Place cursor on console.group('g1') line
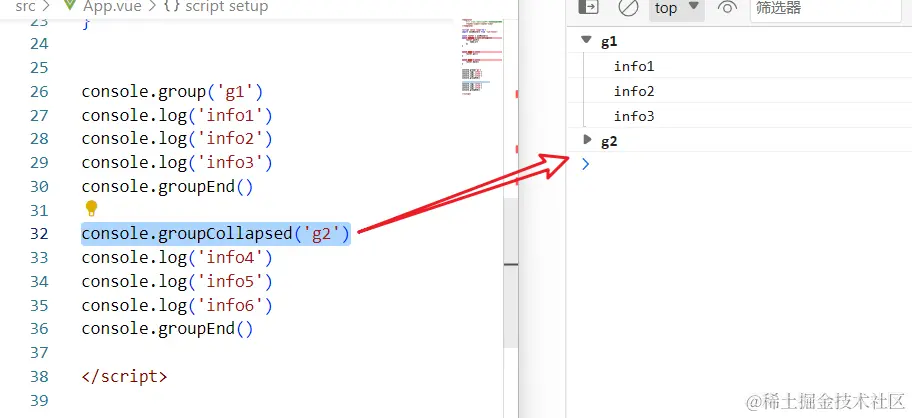Image resolution: width=912 pixels, height=418 pixels. coord(173,92)
